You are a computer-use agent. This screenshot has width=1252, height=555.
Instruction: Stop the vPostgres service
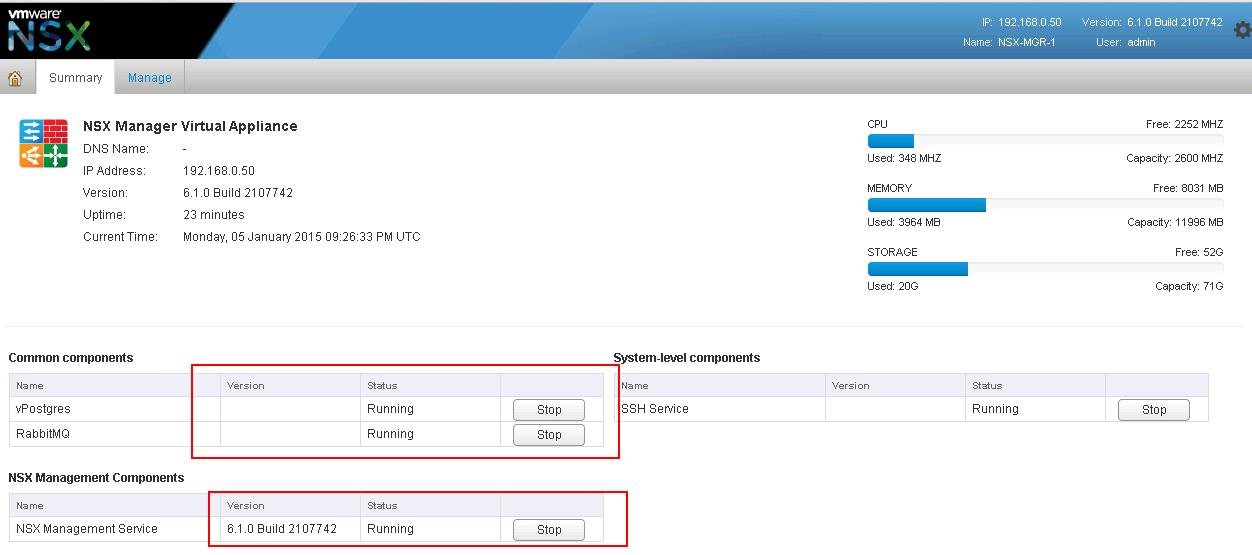coord(549,409)
